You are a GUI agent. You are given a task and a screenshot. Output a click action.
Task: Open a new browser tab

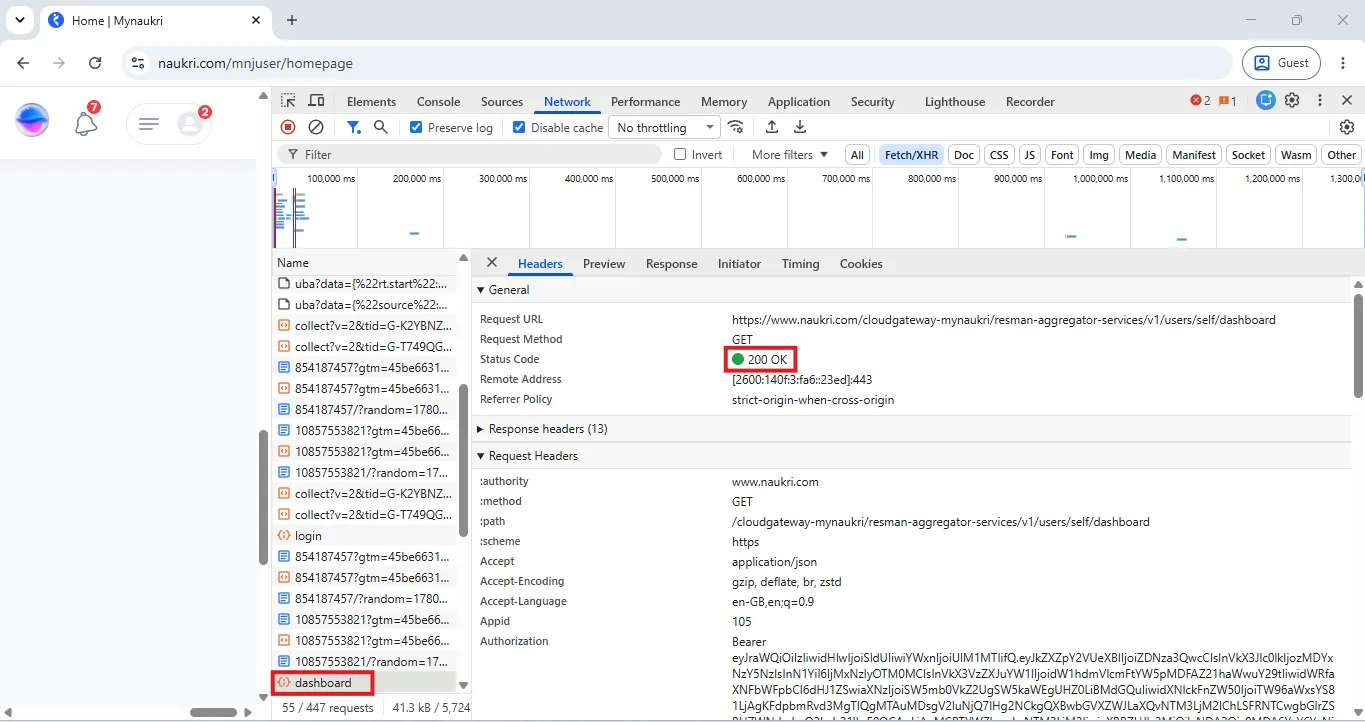click(x=292, y=20)
